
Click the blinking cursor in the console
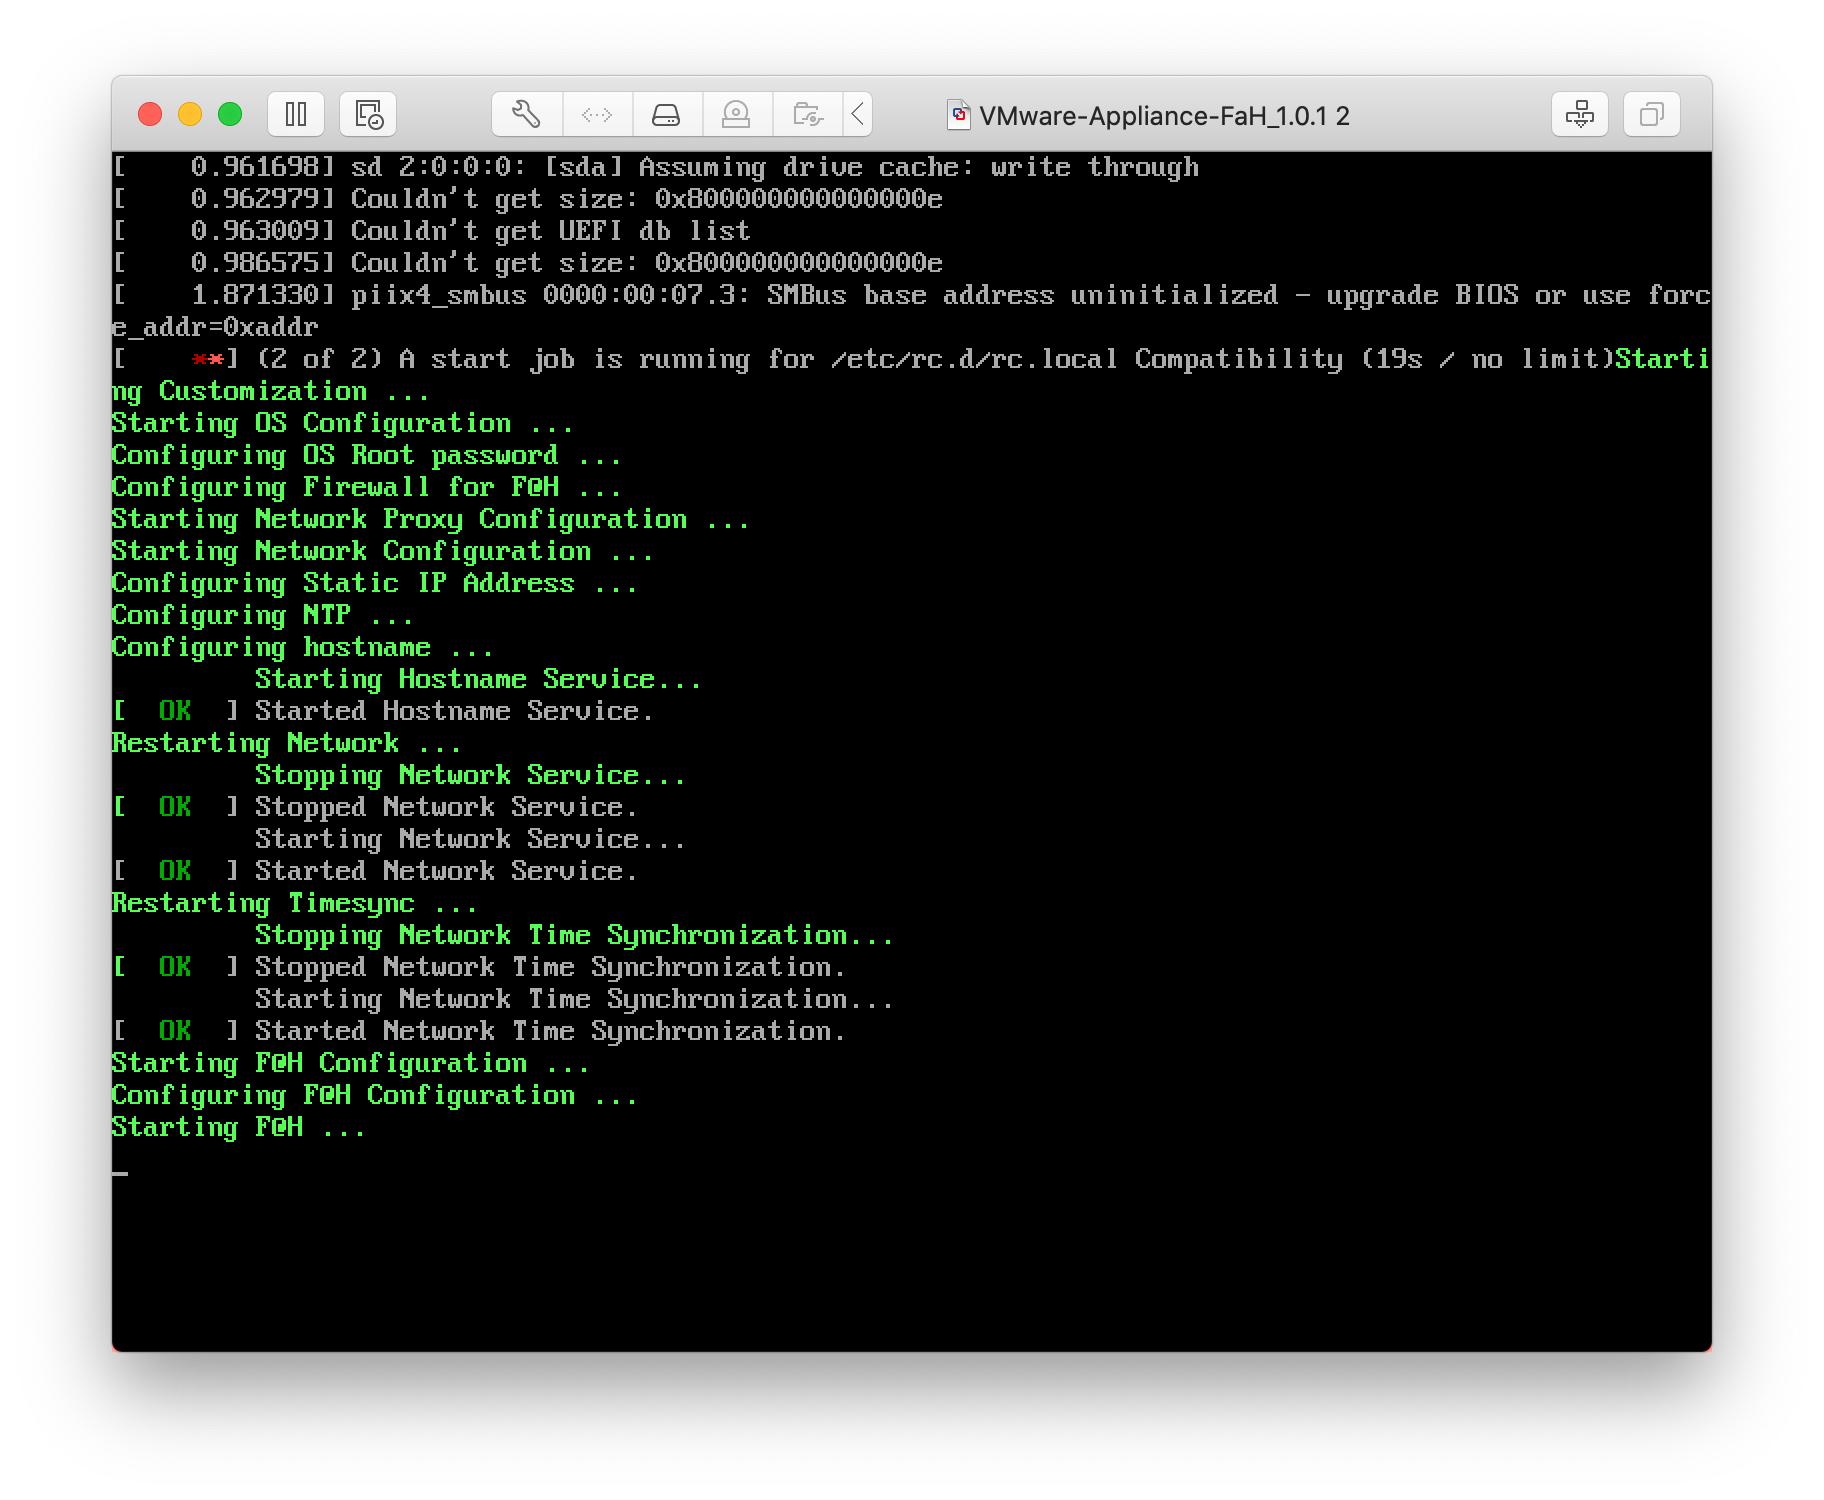click(120, 1172)
